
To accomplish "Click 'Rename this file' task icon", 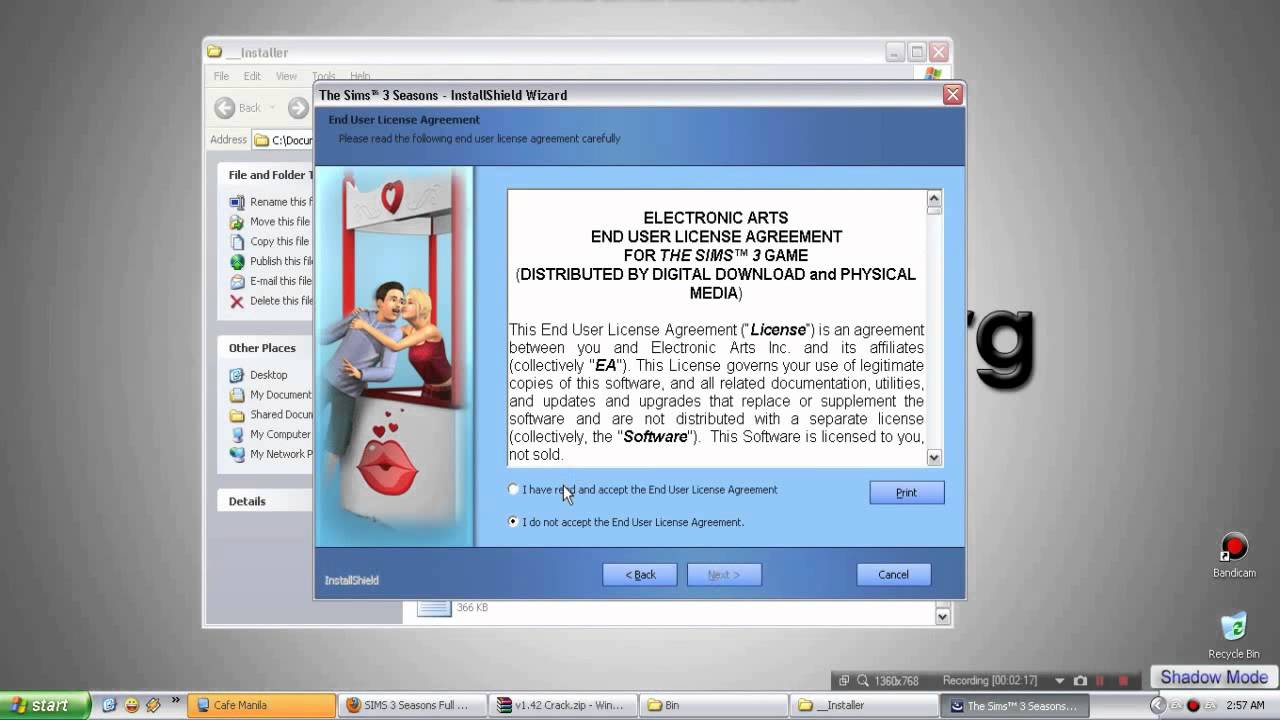I will click(x=237, y=202).
